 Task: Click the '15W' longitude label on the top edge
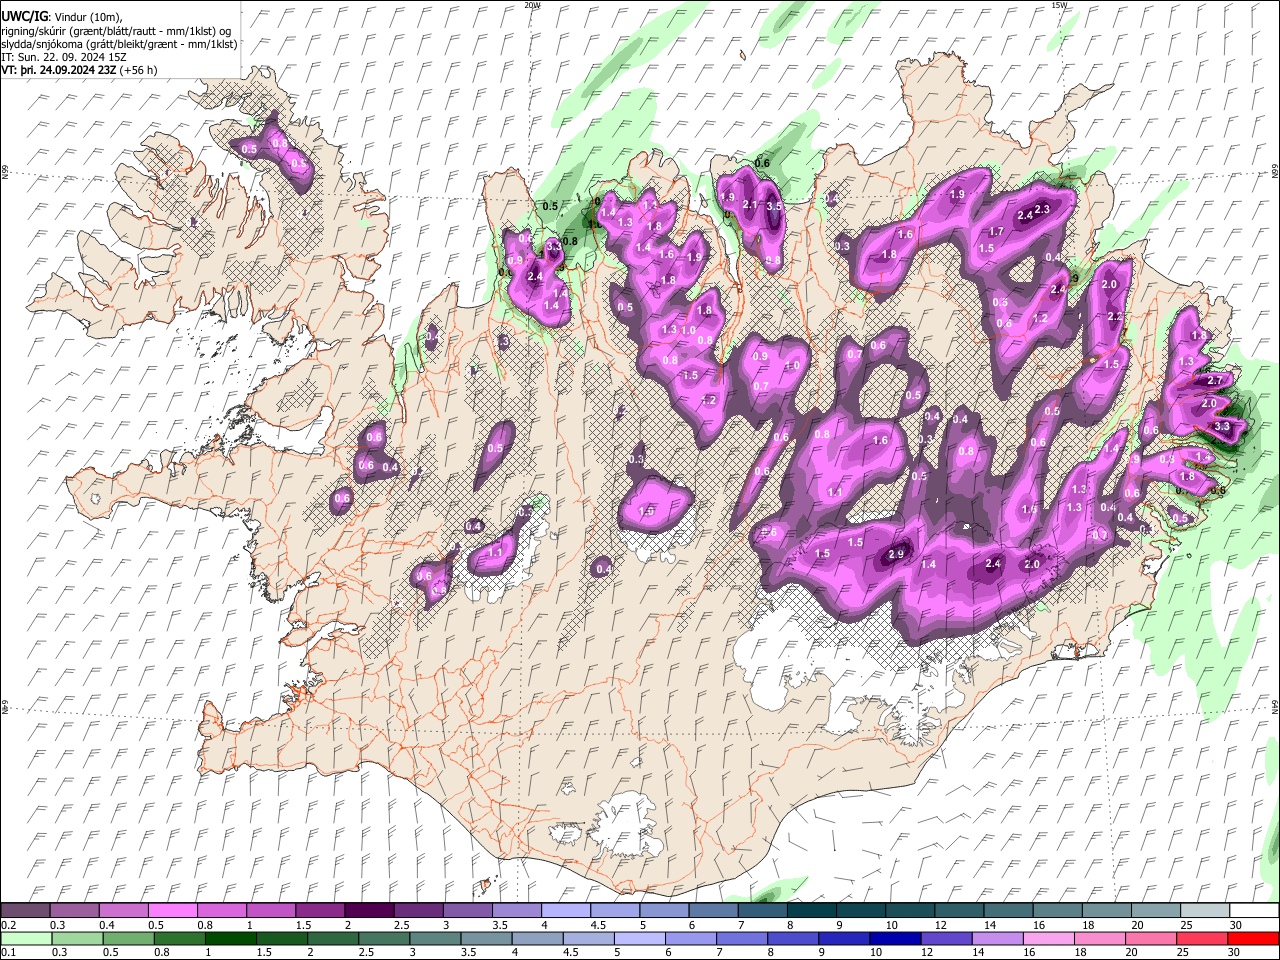pyautogui.click(x=1060, y=5)
